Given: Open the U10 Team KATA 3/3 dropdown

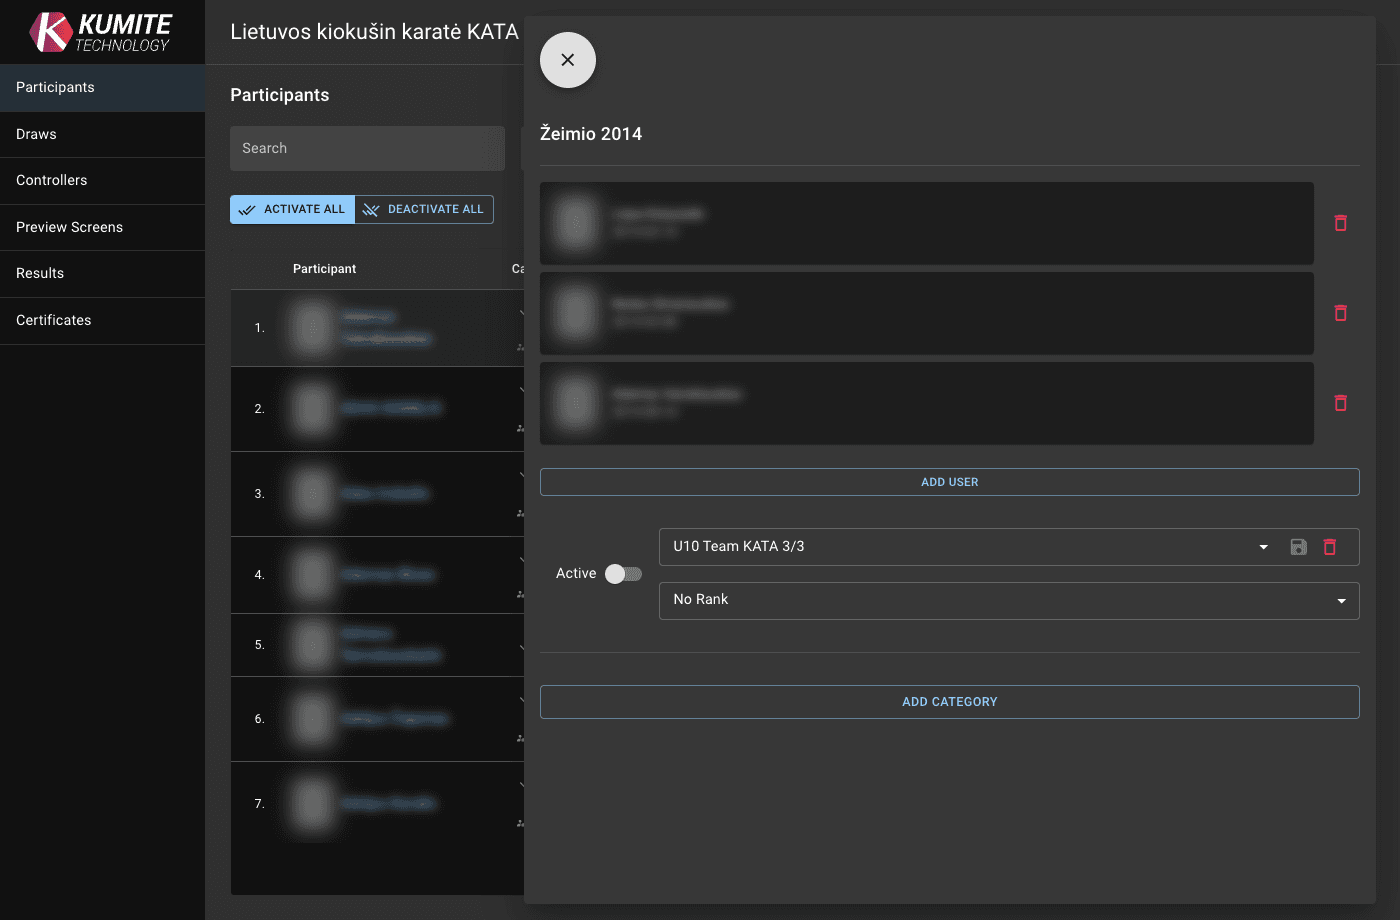Looking at the screenshot, I should click(x=1260, y=547).
